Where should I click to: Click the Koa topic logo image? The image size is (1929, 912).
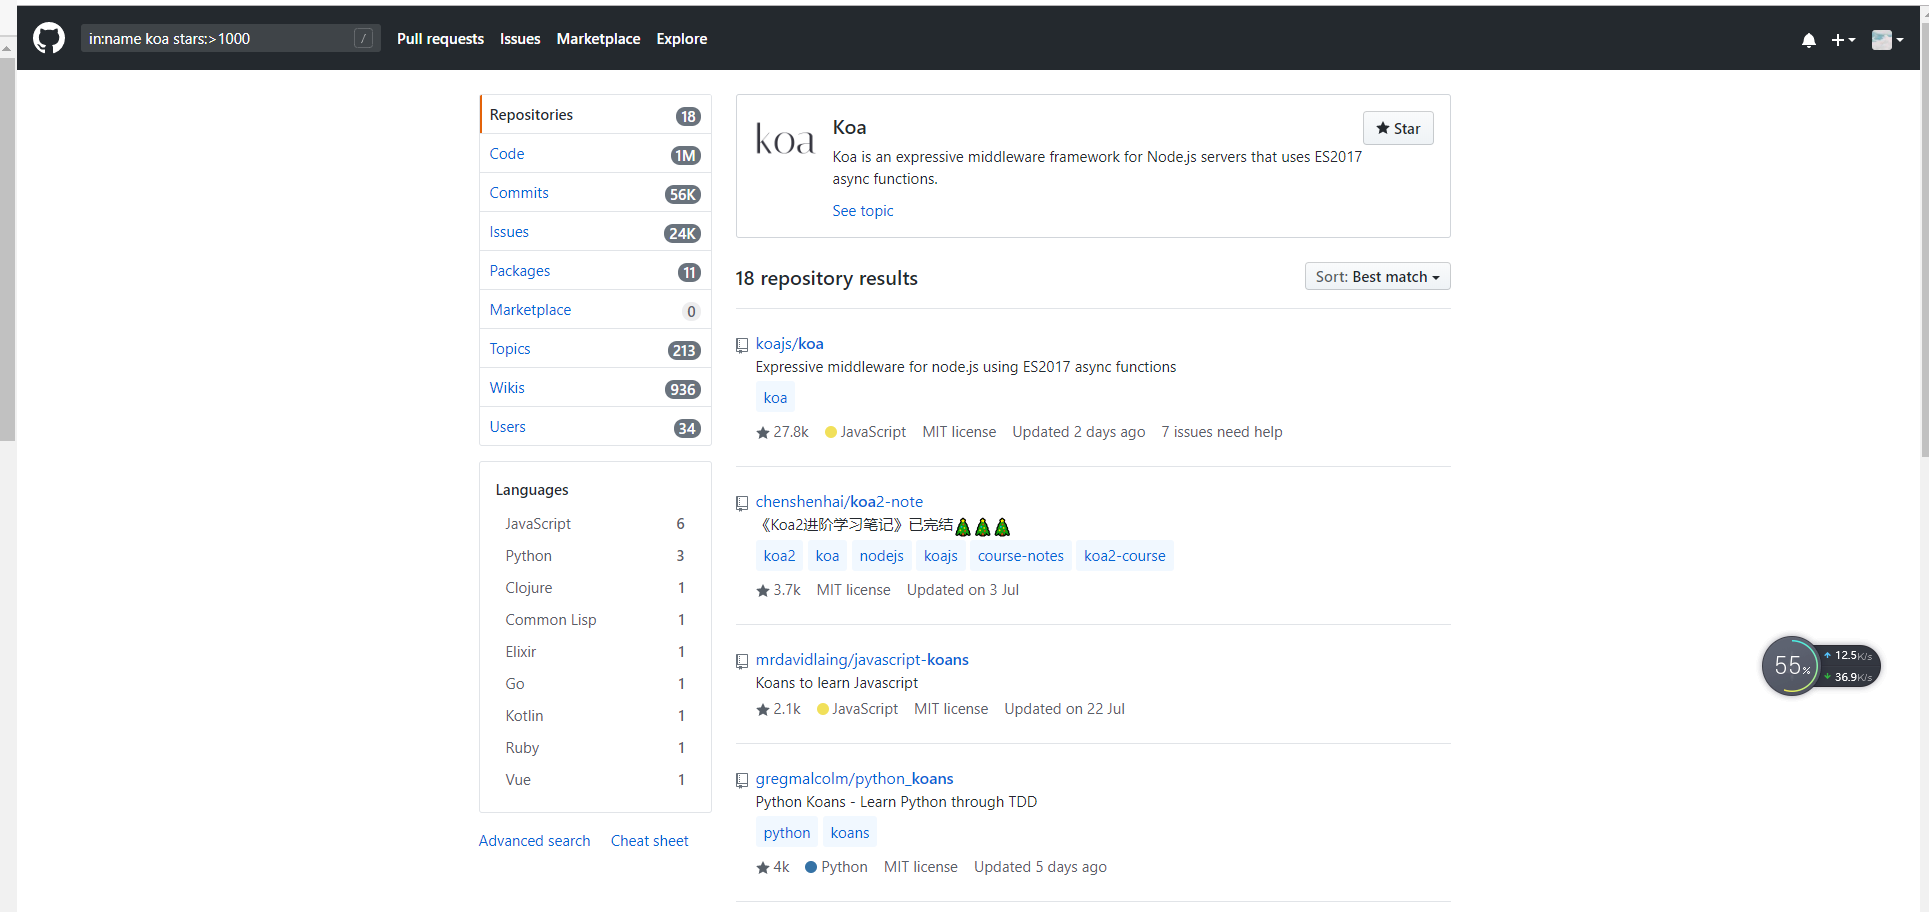(785, 141)
